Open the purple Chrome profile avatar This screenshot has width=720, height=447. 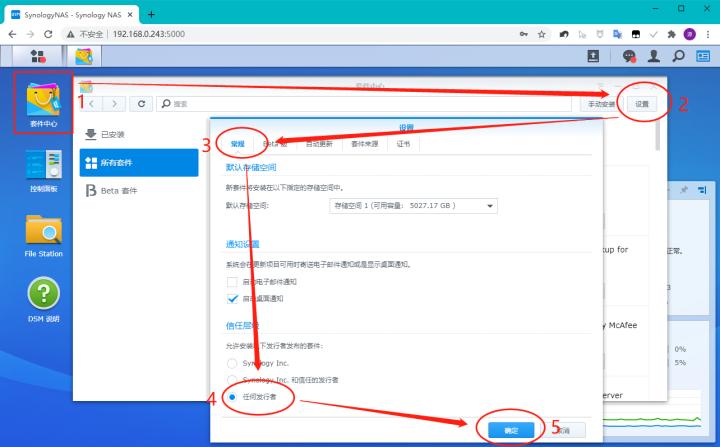(x=690, y=34)
